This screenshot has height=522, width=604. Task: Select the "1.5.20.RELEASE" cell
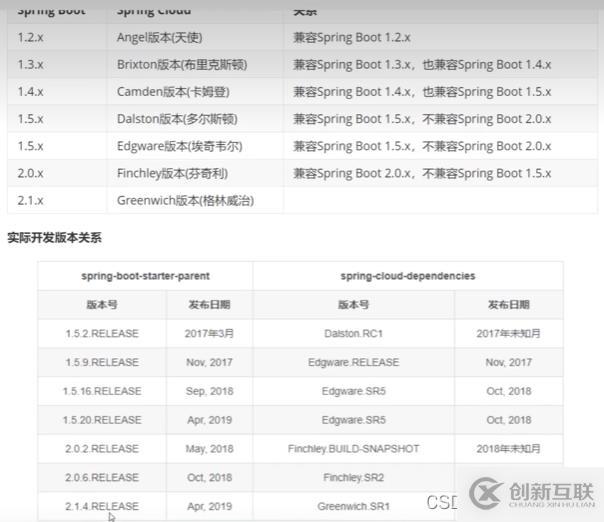tap(102, 420)
